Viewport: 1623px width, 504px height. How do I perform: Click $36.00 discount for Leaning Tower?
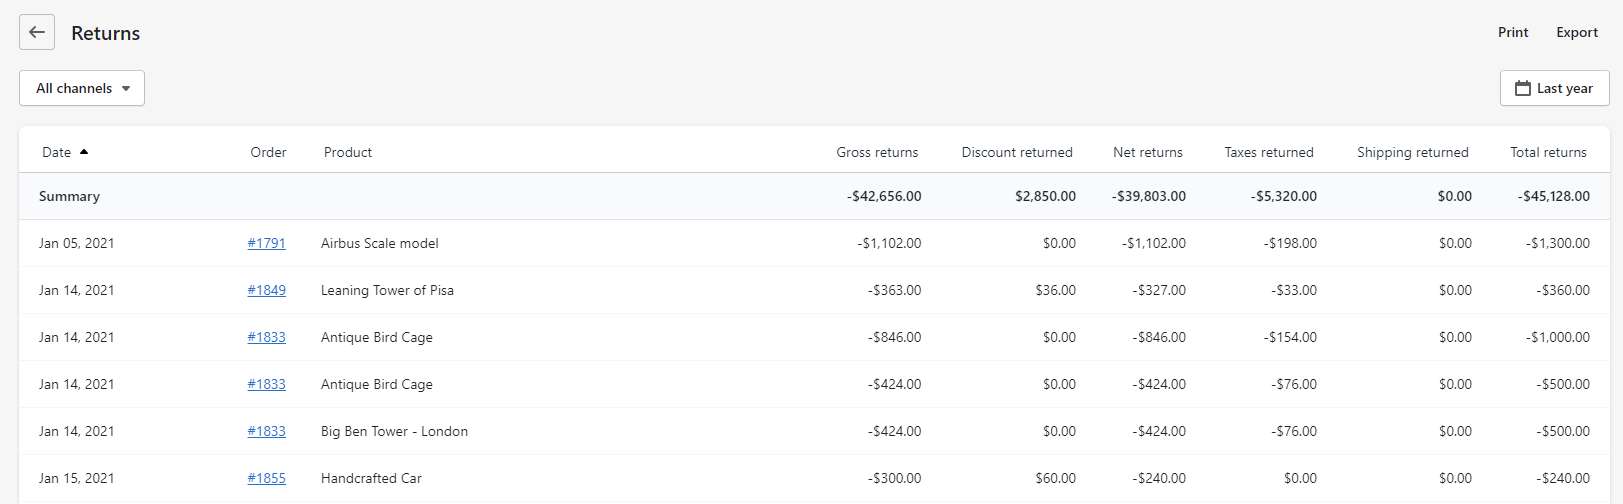click(1056, 290)
